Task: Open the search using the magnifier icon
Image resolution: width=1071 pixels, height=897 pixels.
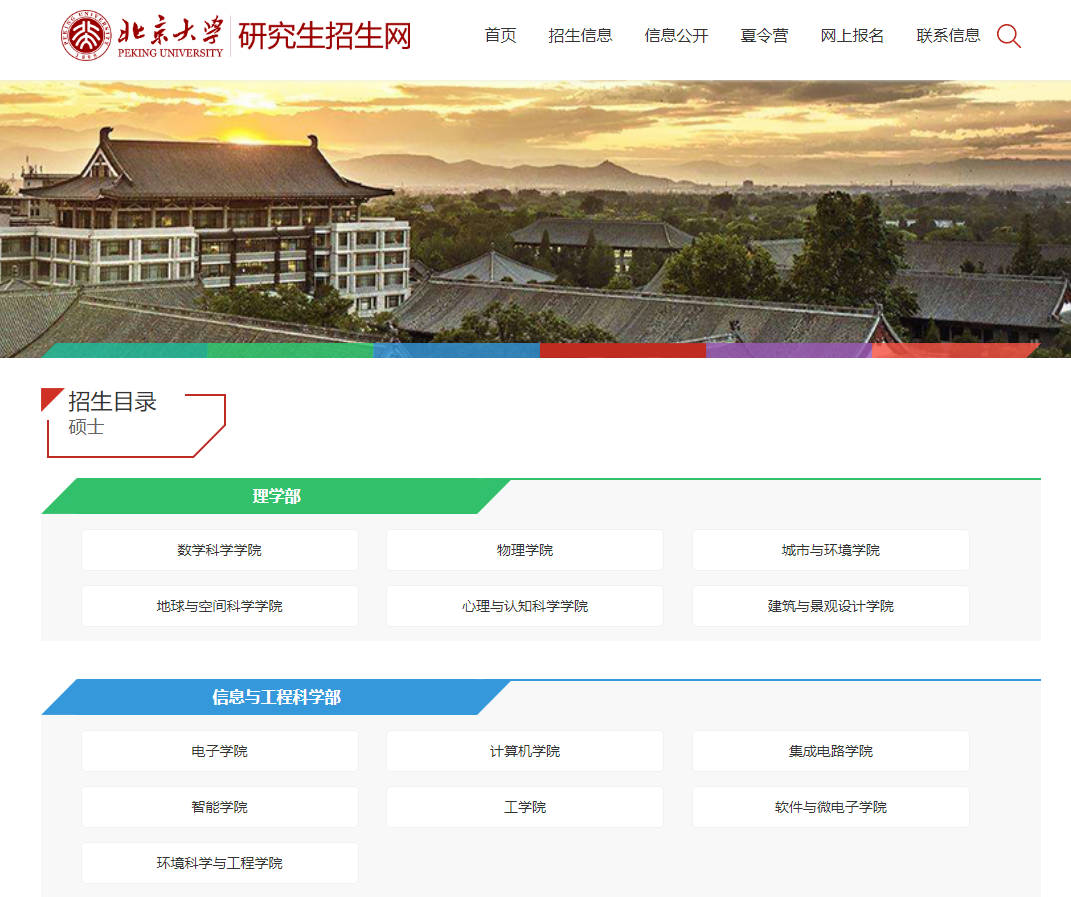Action: (1008, 35)
